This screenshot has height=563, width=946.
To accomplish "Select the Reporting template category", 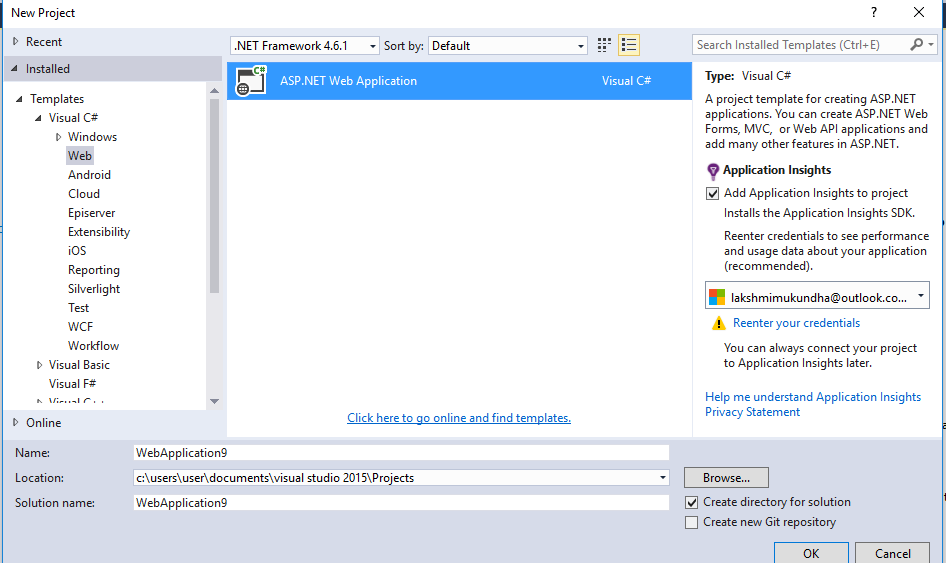I will click(94, 270).
